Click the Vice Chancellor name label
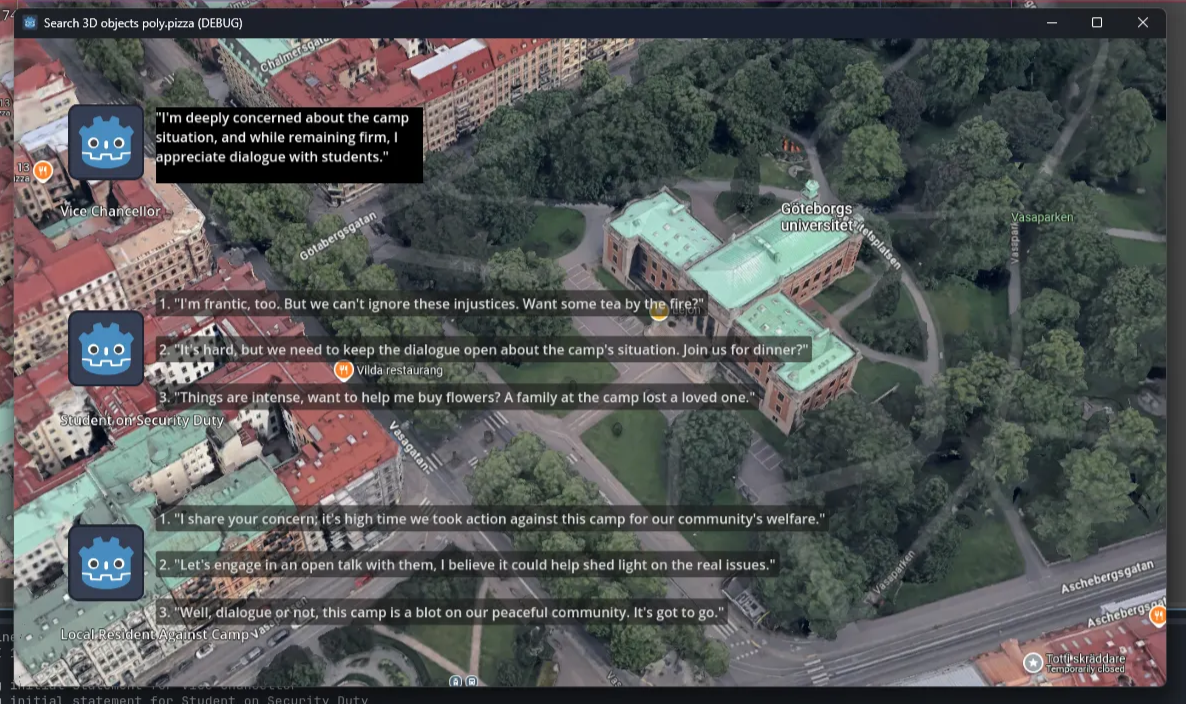Image resolution: width=1186 pixels, height=704 pixels. pyautogui.click(x=110, y=211)
